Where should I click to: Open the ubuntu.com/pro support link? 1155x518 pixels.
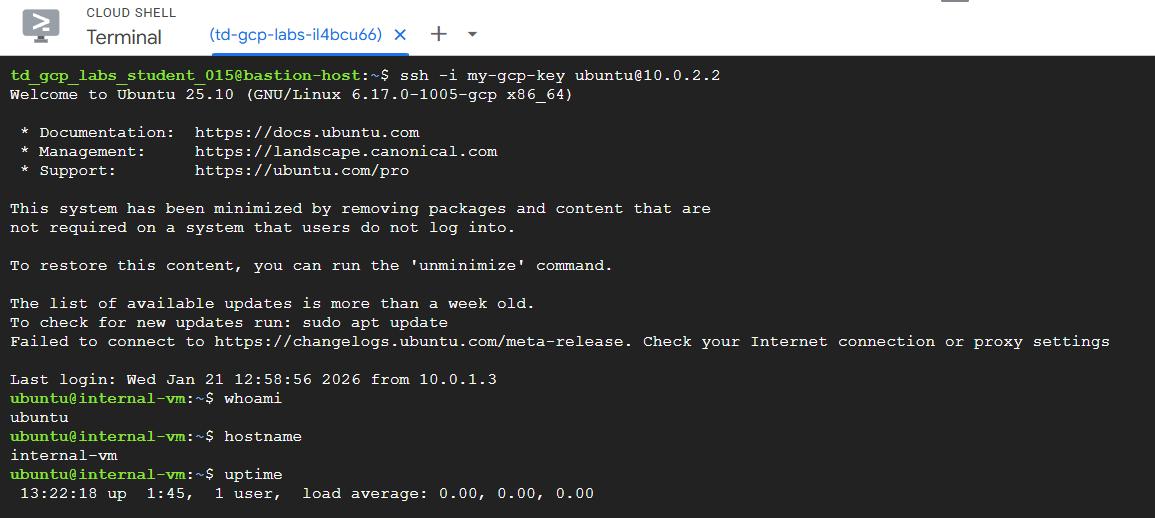(x=302, y=170)
